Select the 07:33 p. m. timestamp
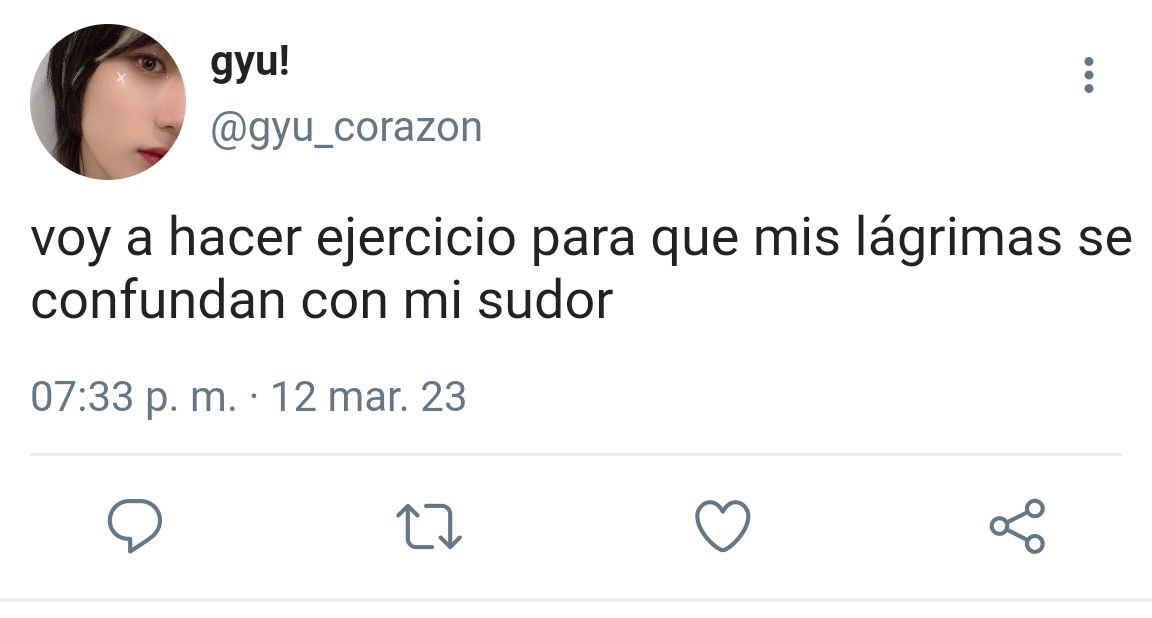 tap(134, 398)
